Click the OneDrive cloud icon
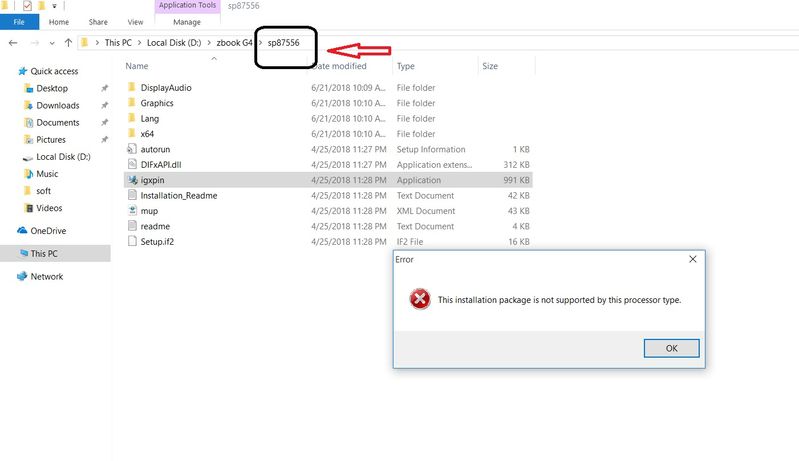799x461 pixels. point(22,230)
